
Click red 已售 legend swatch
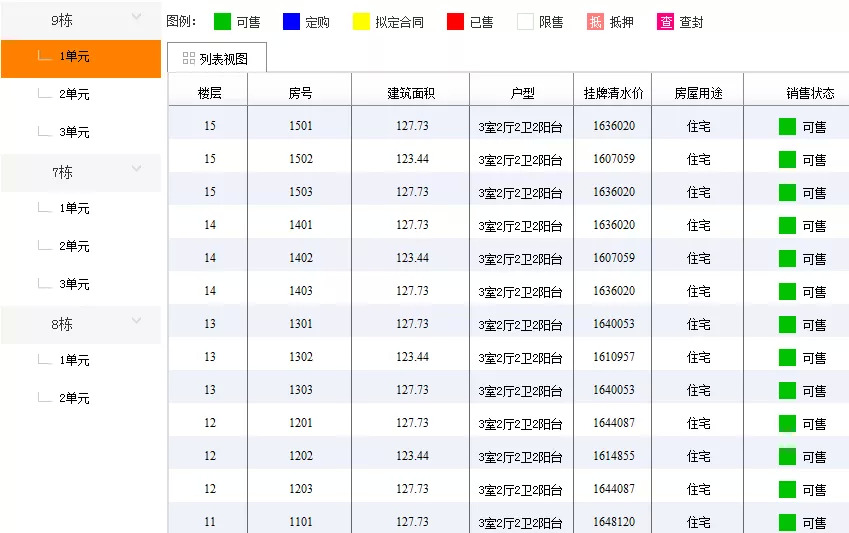click(455, 22)
